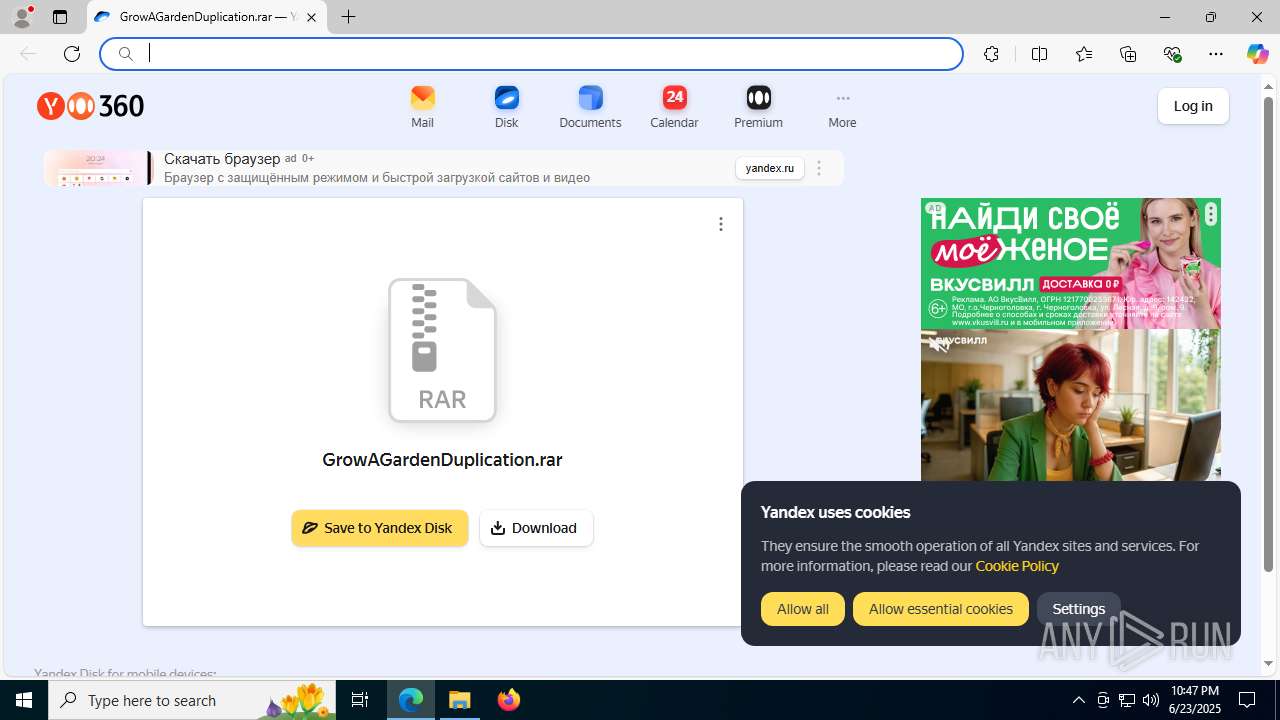Open Task View on taskbar
This screenshot has width=1280, height=720.
tap(361, 700)
